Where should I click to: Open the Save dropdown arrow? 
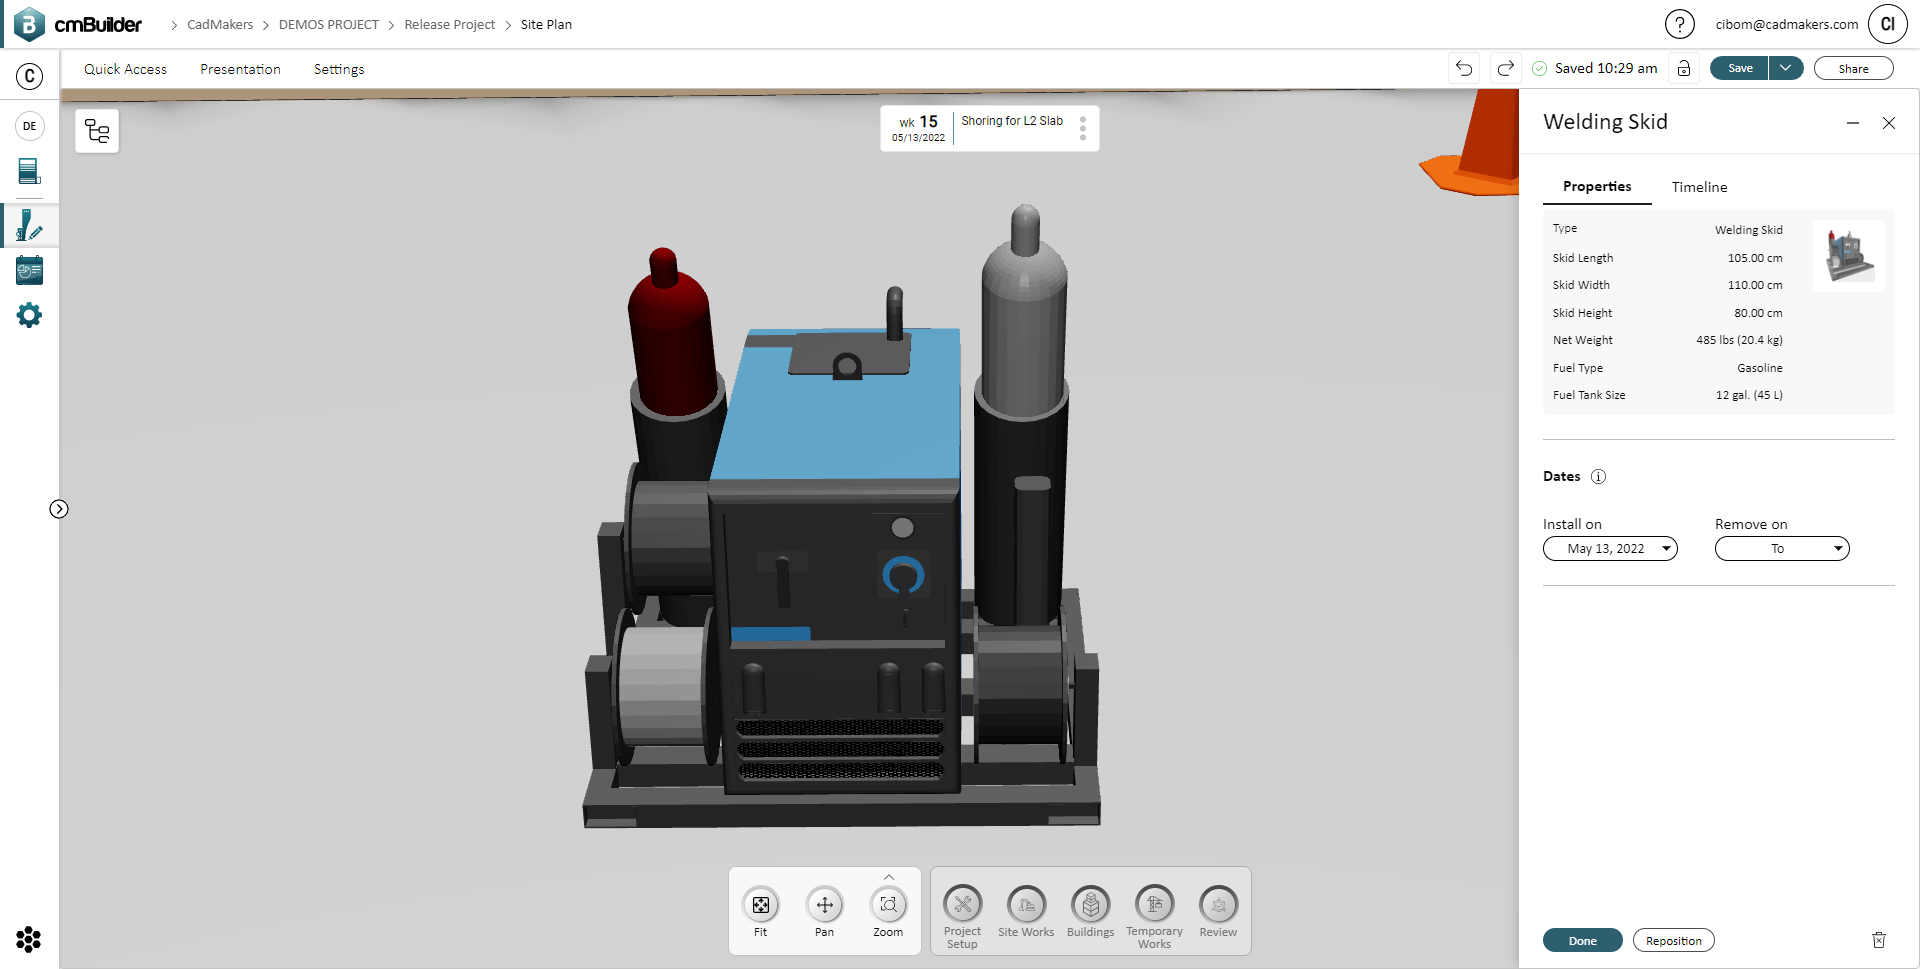[1786, 68]
